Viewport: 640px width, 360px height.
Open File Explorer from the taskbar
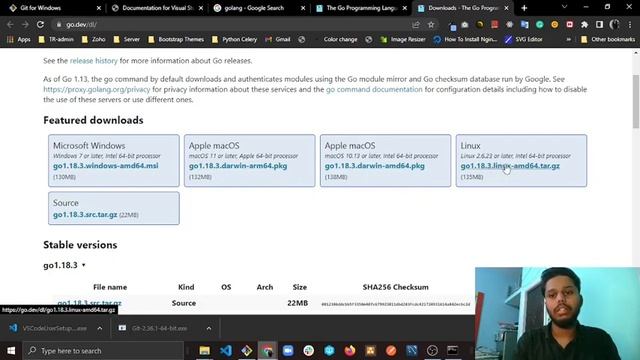click(x=204, y=351)
